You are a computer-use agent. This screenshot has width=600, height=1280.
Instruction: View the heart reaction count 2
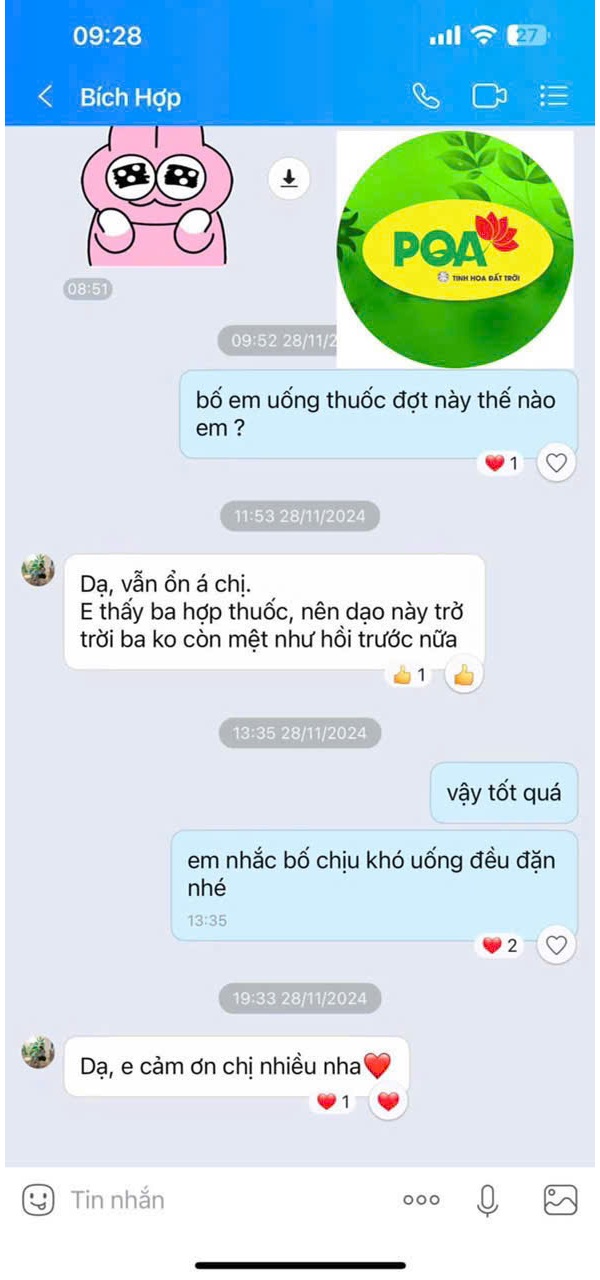[502, 945]
